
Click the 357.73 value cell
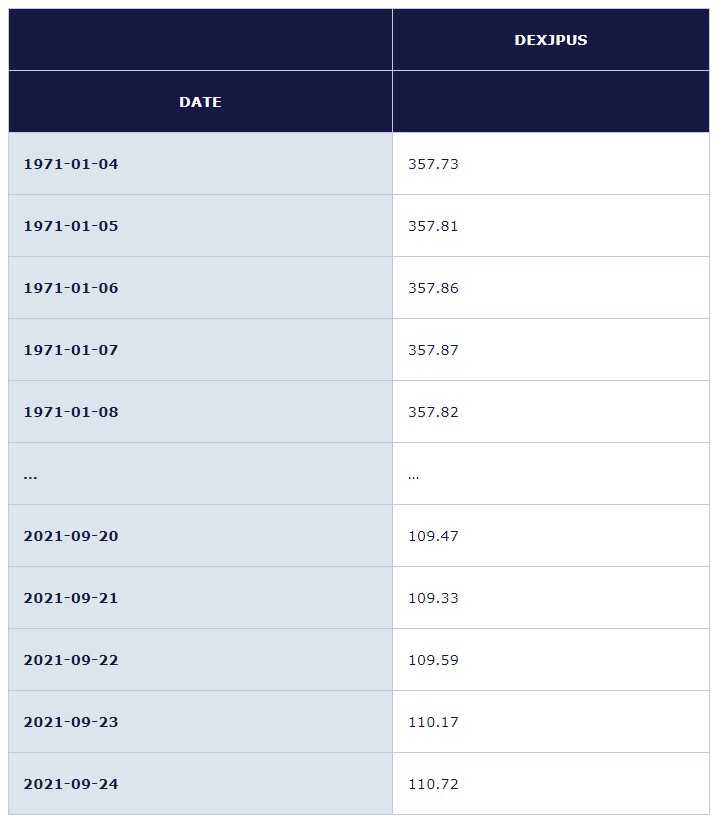tap(433, 164)
